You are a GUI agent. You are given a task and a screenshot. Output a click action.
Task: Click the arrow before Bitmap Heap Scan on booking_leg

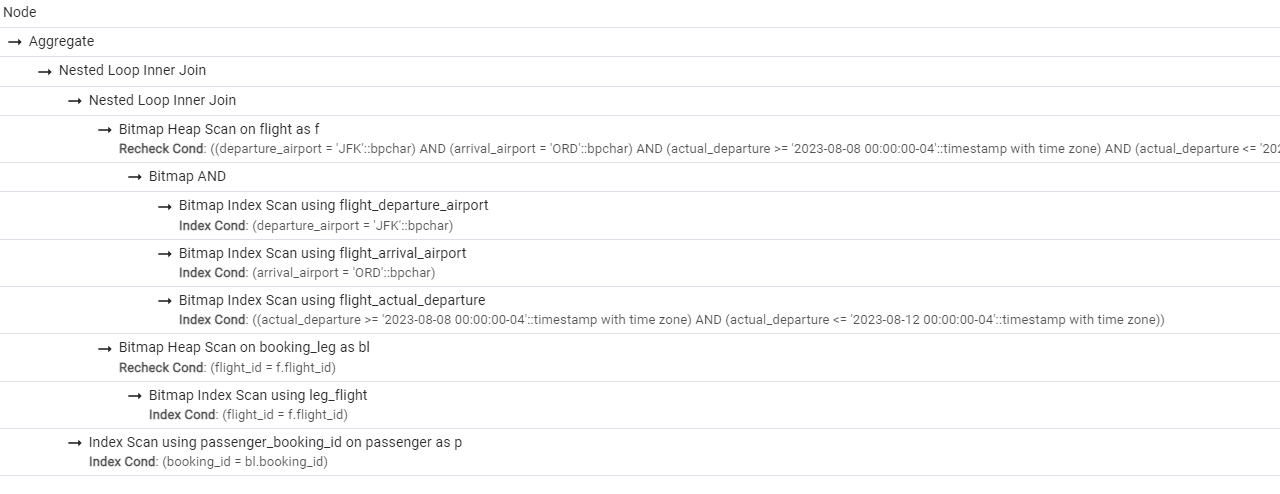(x=104, y=348)
